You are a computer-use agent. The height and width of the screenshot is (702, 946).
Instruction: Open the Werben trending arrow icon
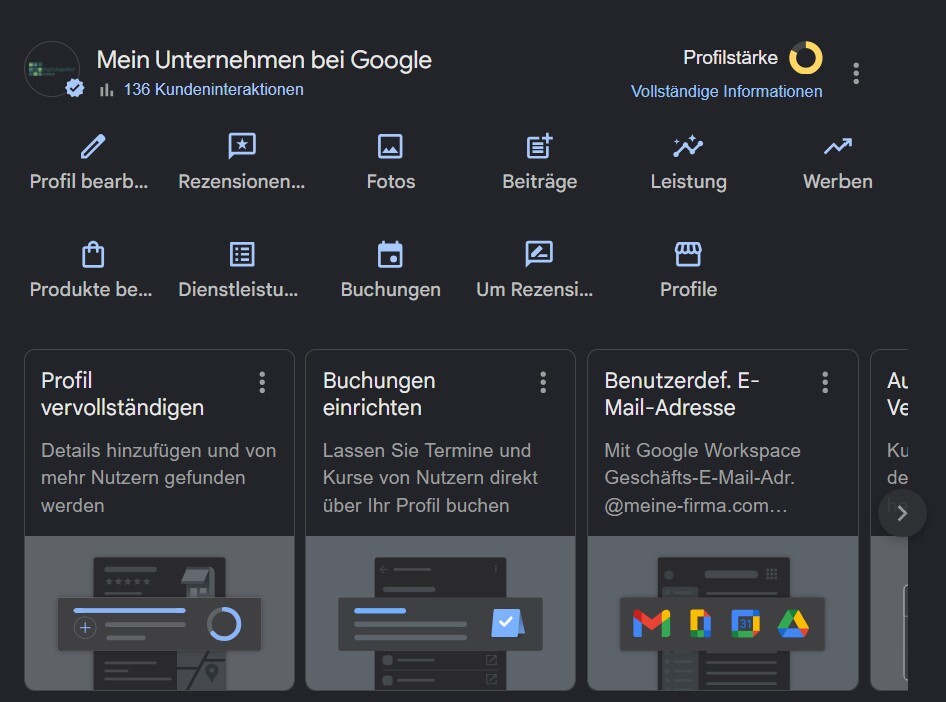pos(838,146)
